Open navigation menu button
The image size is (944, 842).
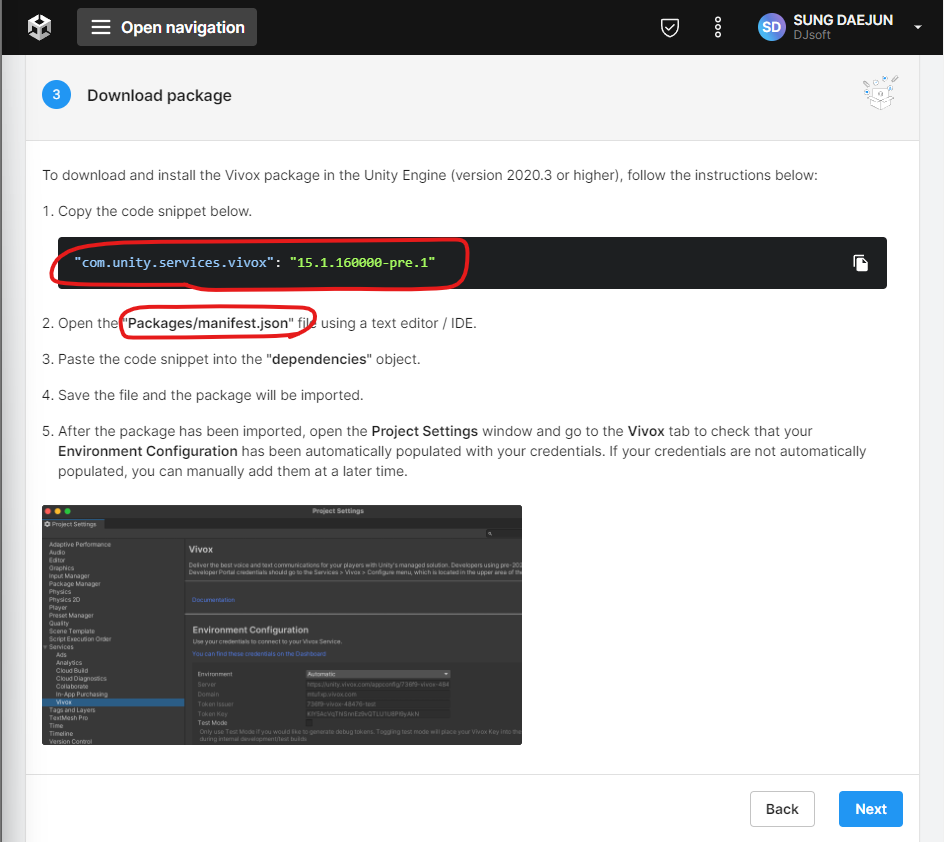(x=167, y=27)
